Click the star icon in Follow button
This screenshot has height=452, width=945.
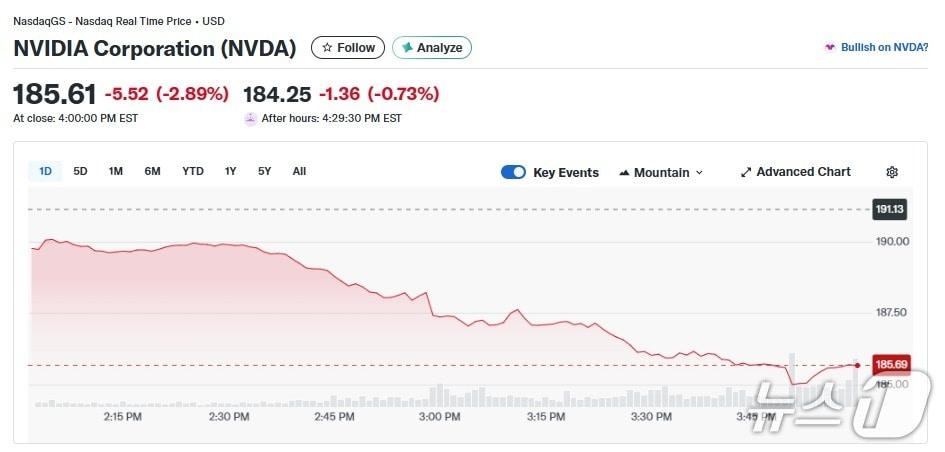click(327, 48)
